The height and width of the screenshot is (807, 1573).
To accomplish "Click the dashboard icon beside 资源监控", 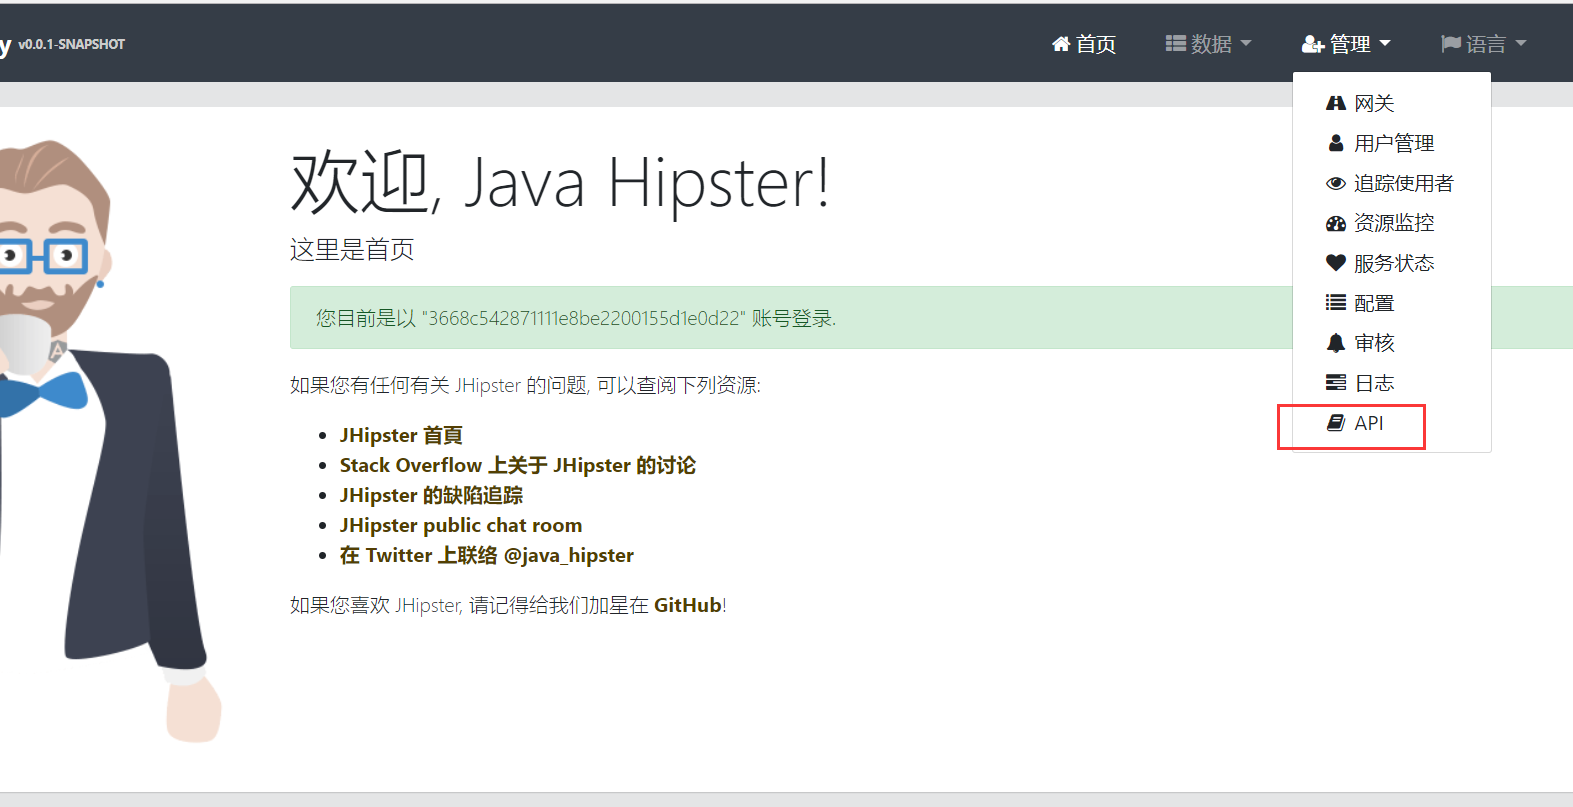I will 1335,223.
